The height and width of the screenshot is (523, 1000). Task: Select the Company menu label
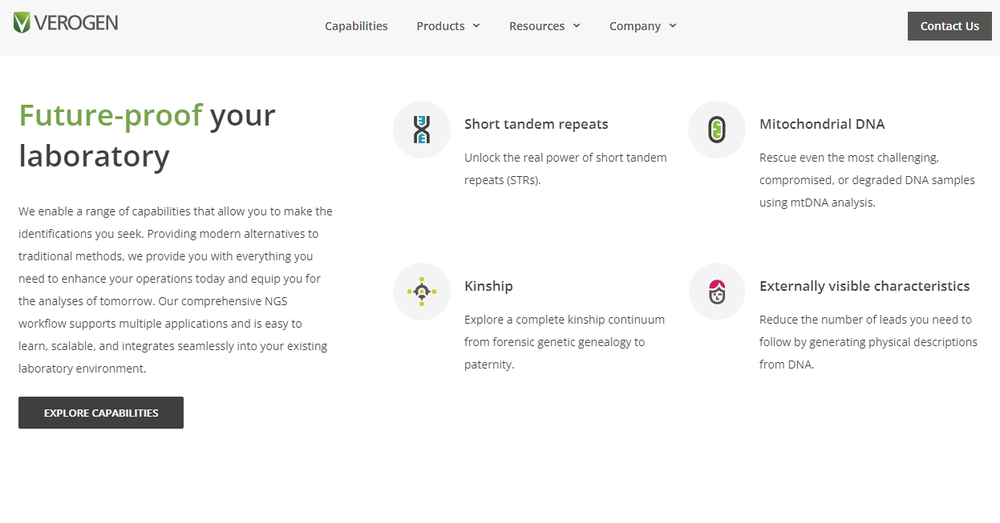635,26
